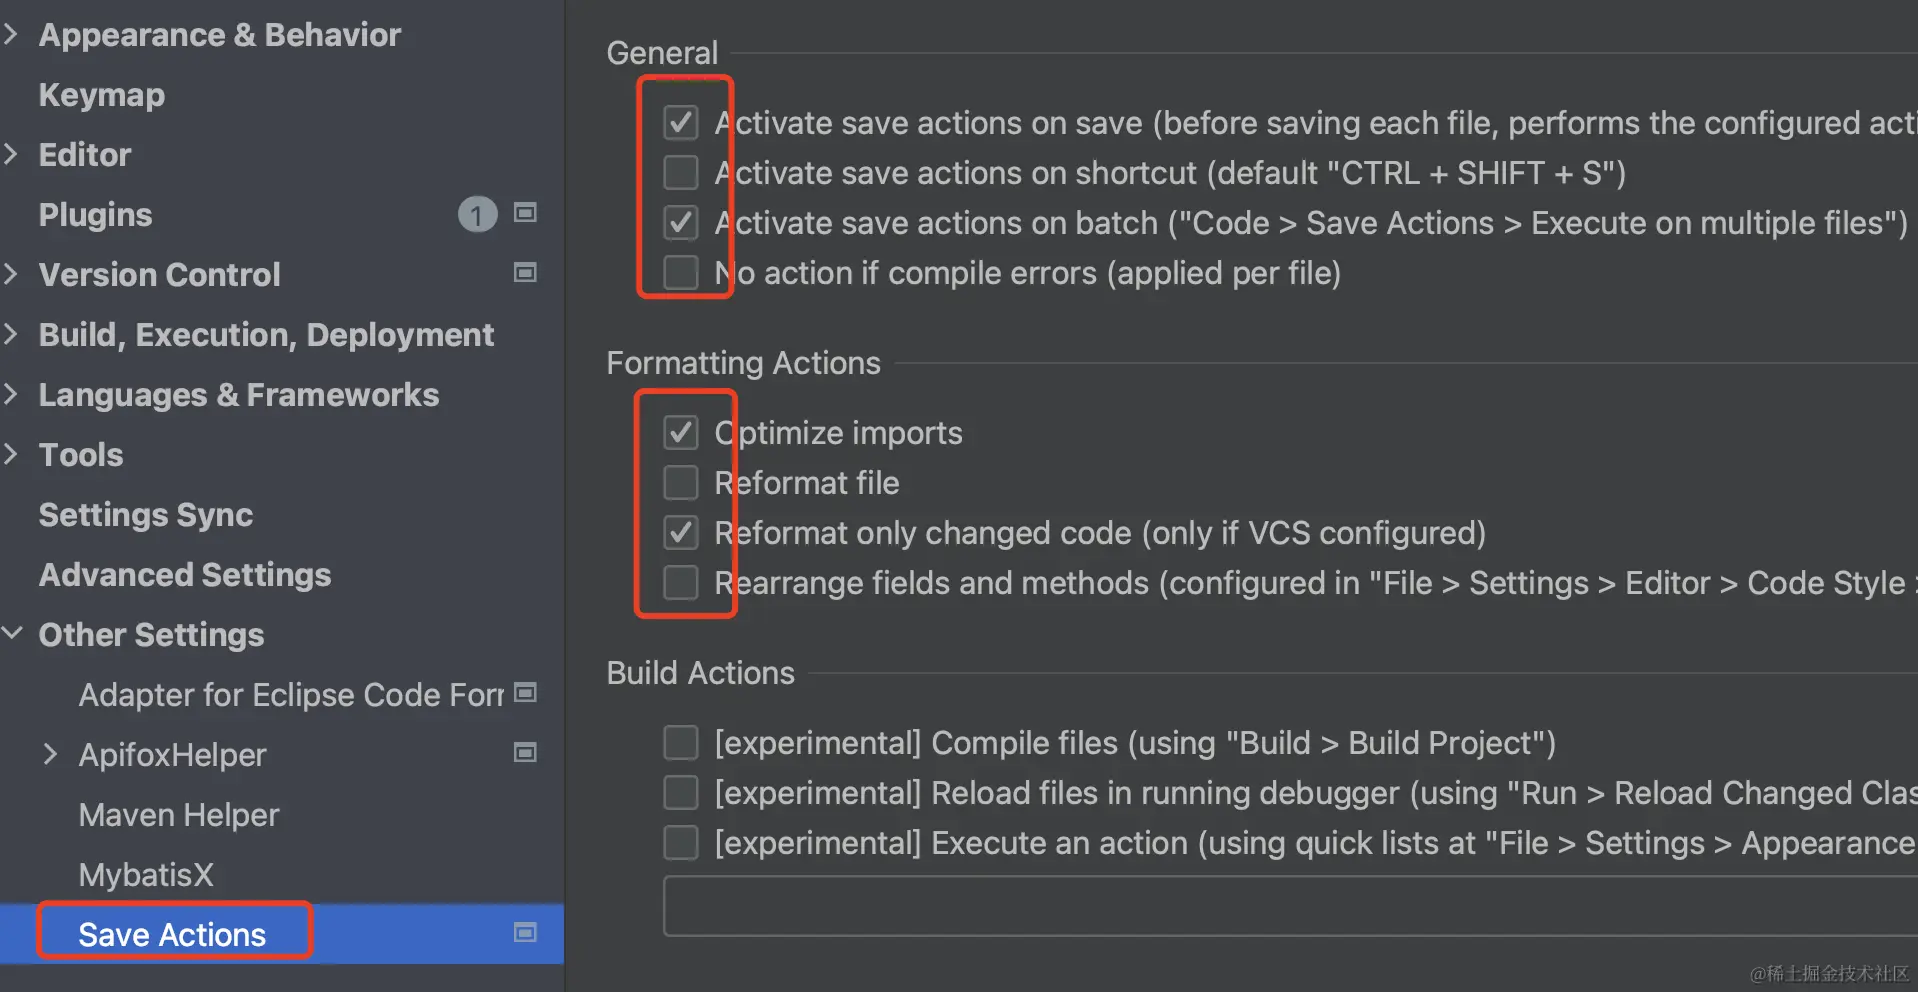Enable save actions on shortcut checkbox
Viewport: 1918px width, 992px height.
point(681,173)
